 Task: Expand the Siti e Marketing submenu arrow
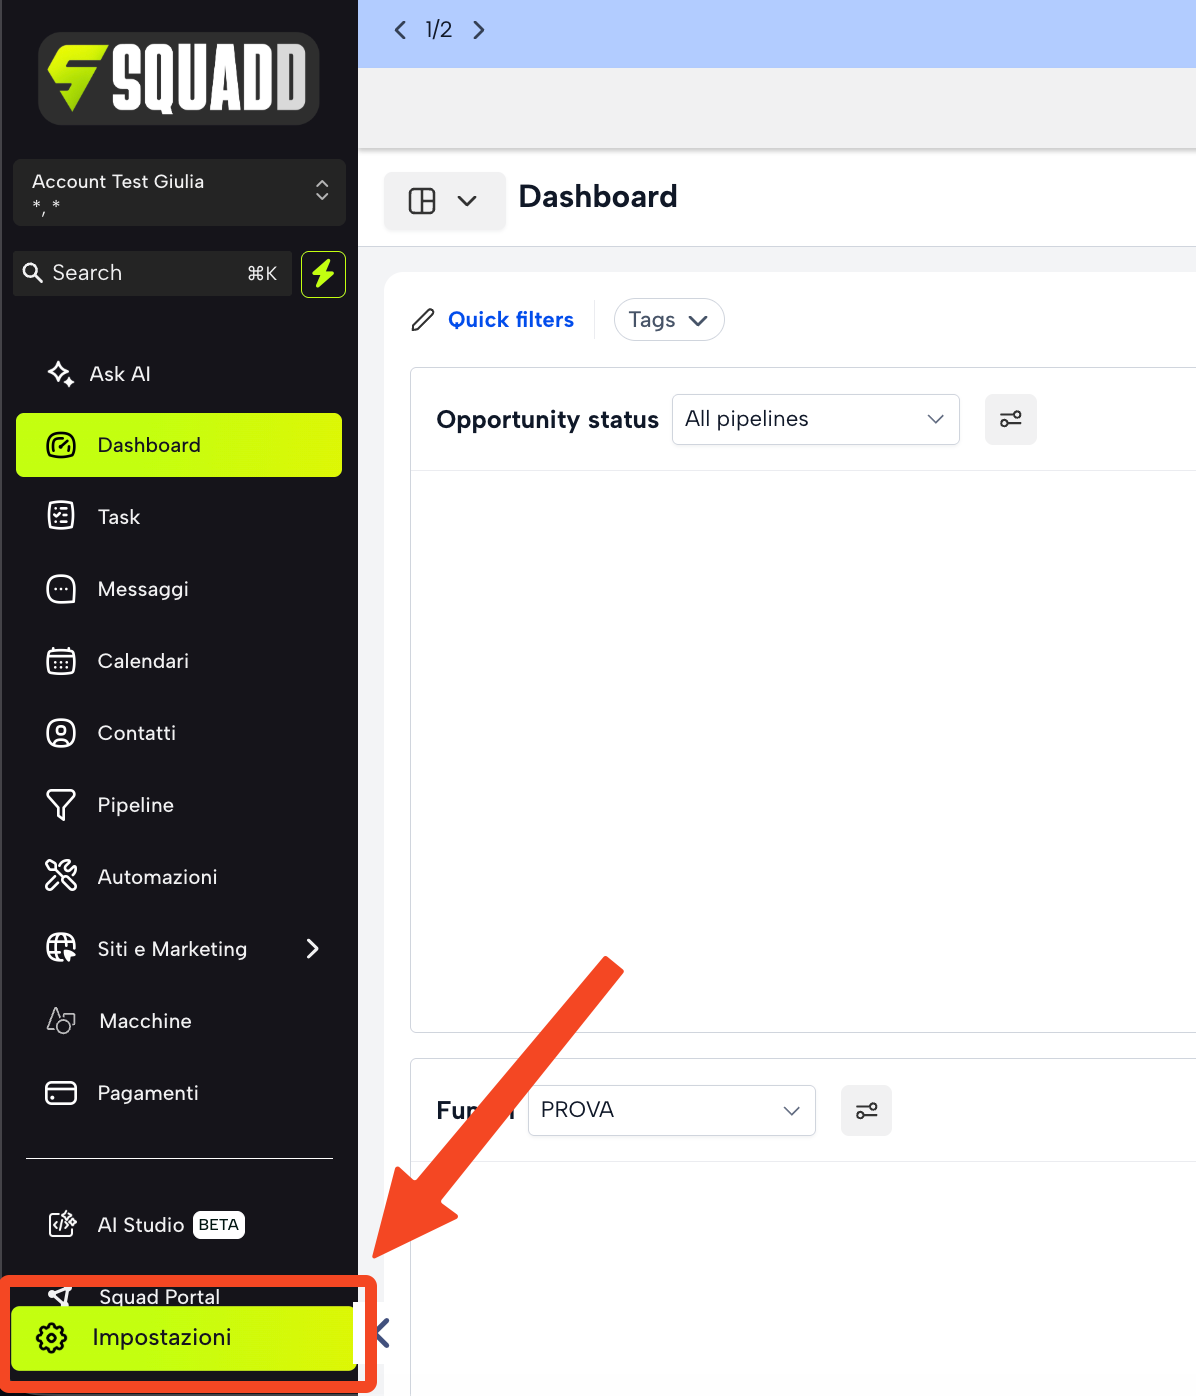(x=313, y=949)
